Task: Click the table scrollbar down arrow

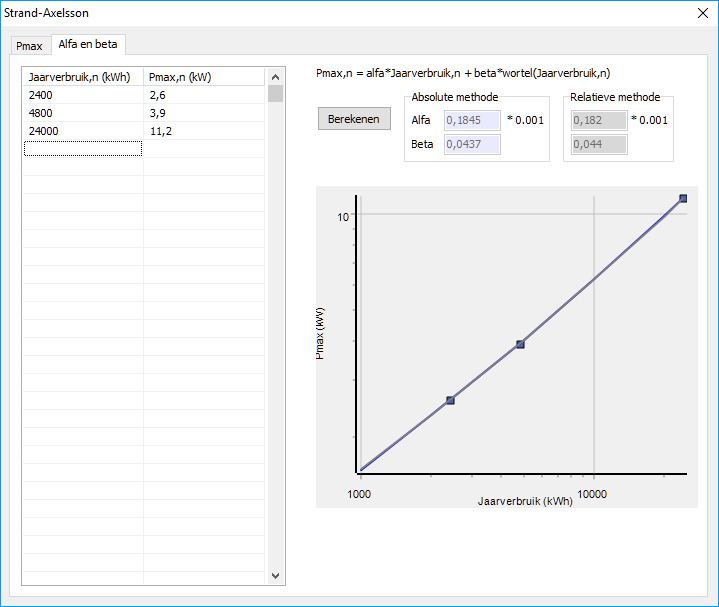Action: click(276, 576)
